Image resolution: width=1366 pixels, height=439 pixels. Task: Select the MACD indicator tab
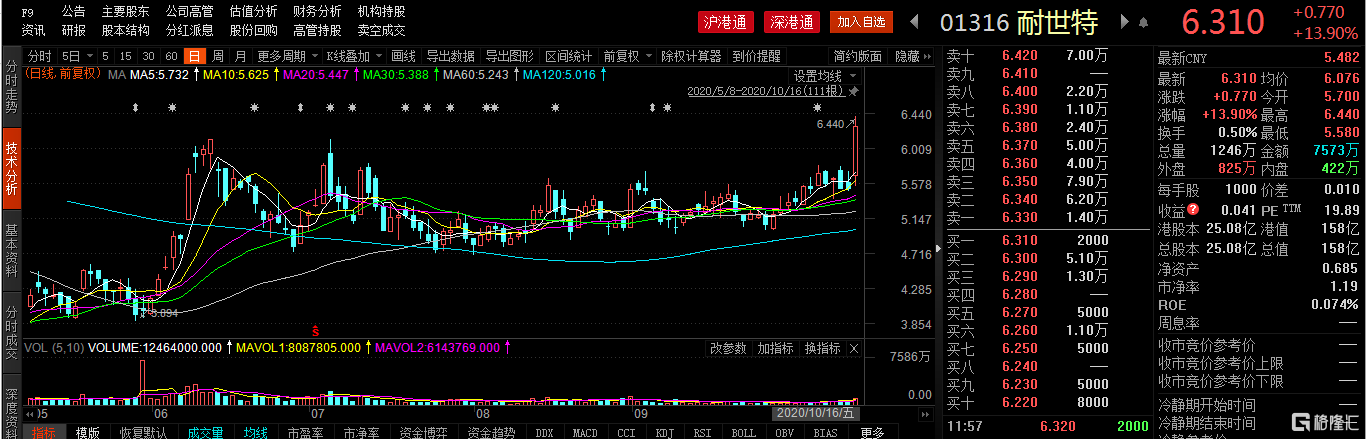[585, 432]
